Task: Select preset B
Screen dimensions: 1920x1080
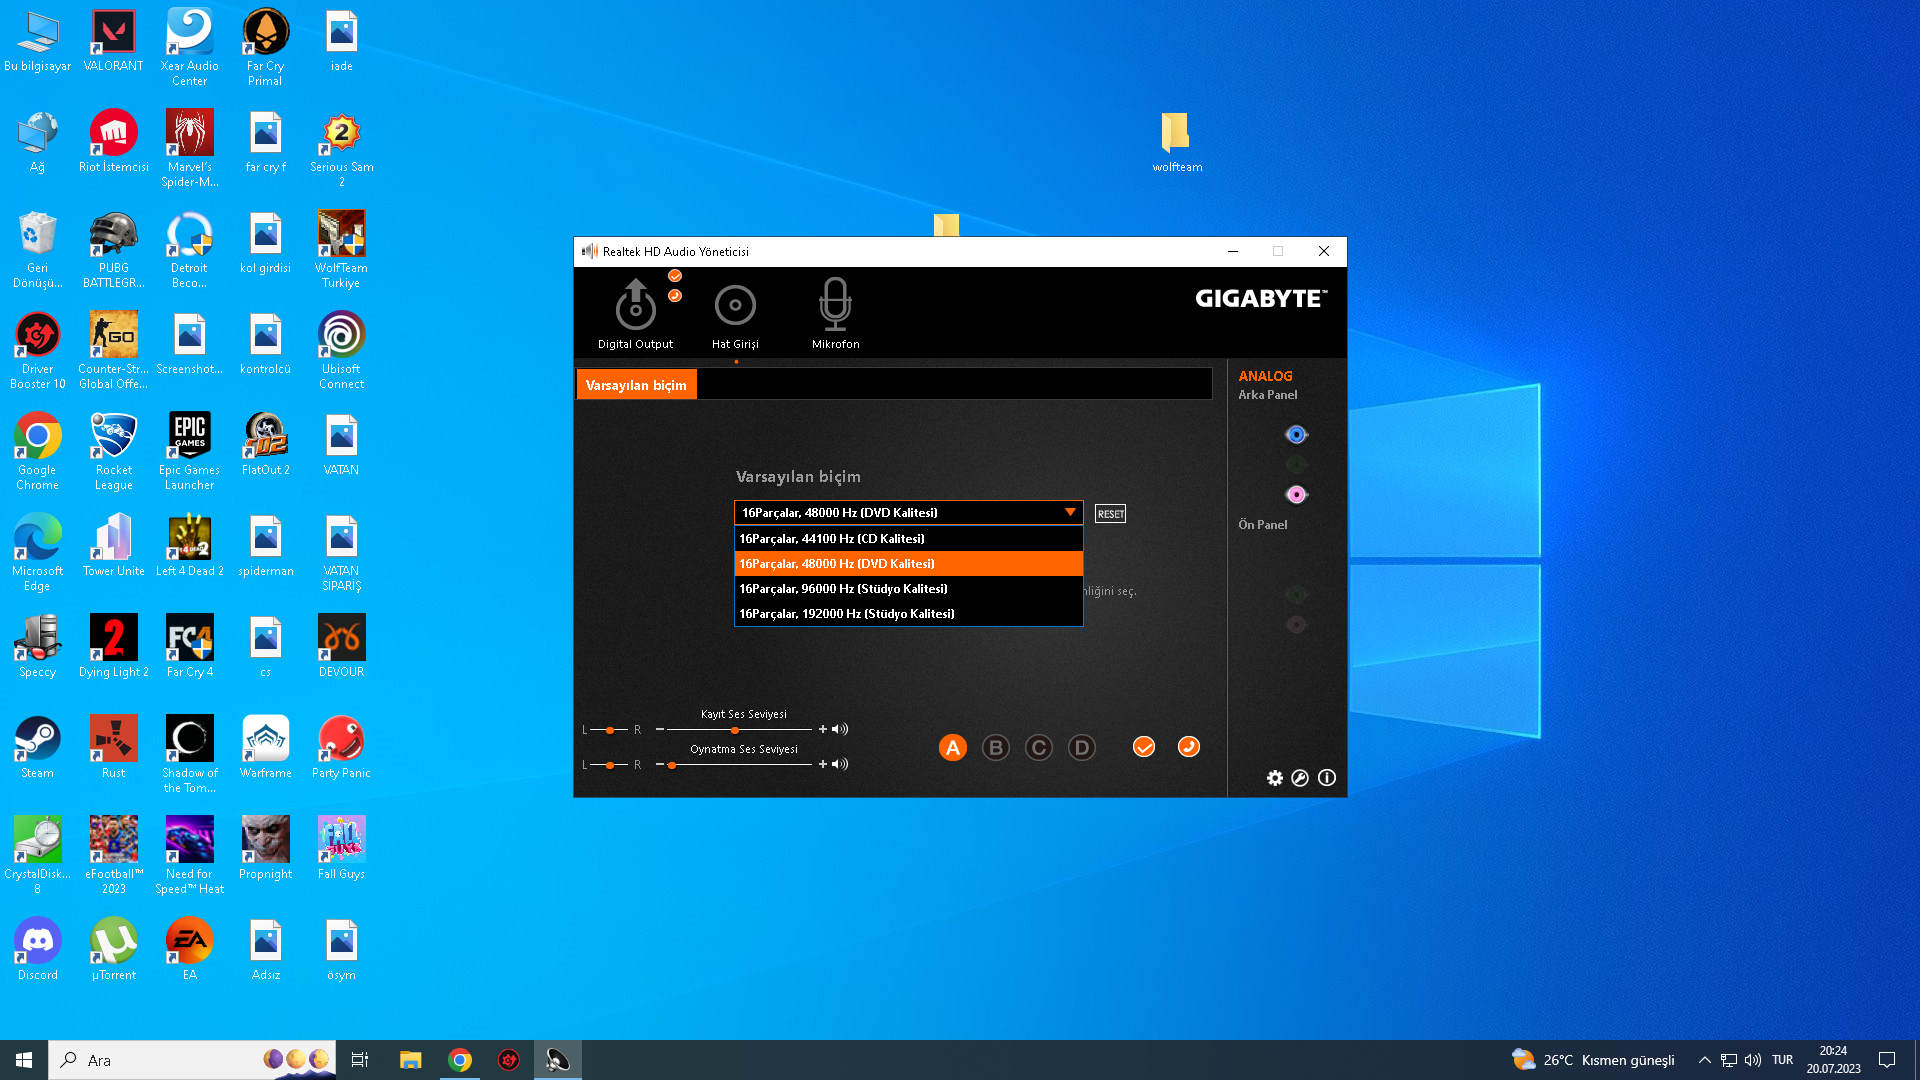Action: pos(996,747)
